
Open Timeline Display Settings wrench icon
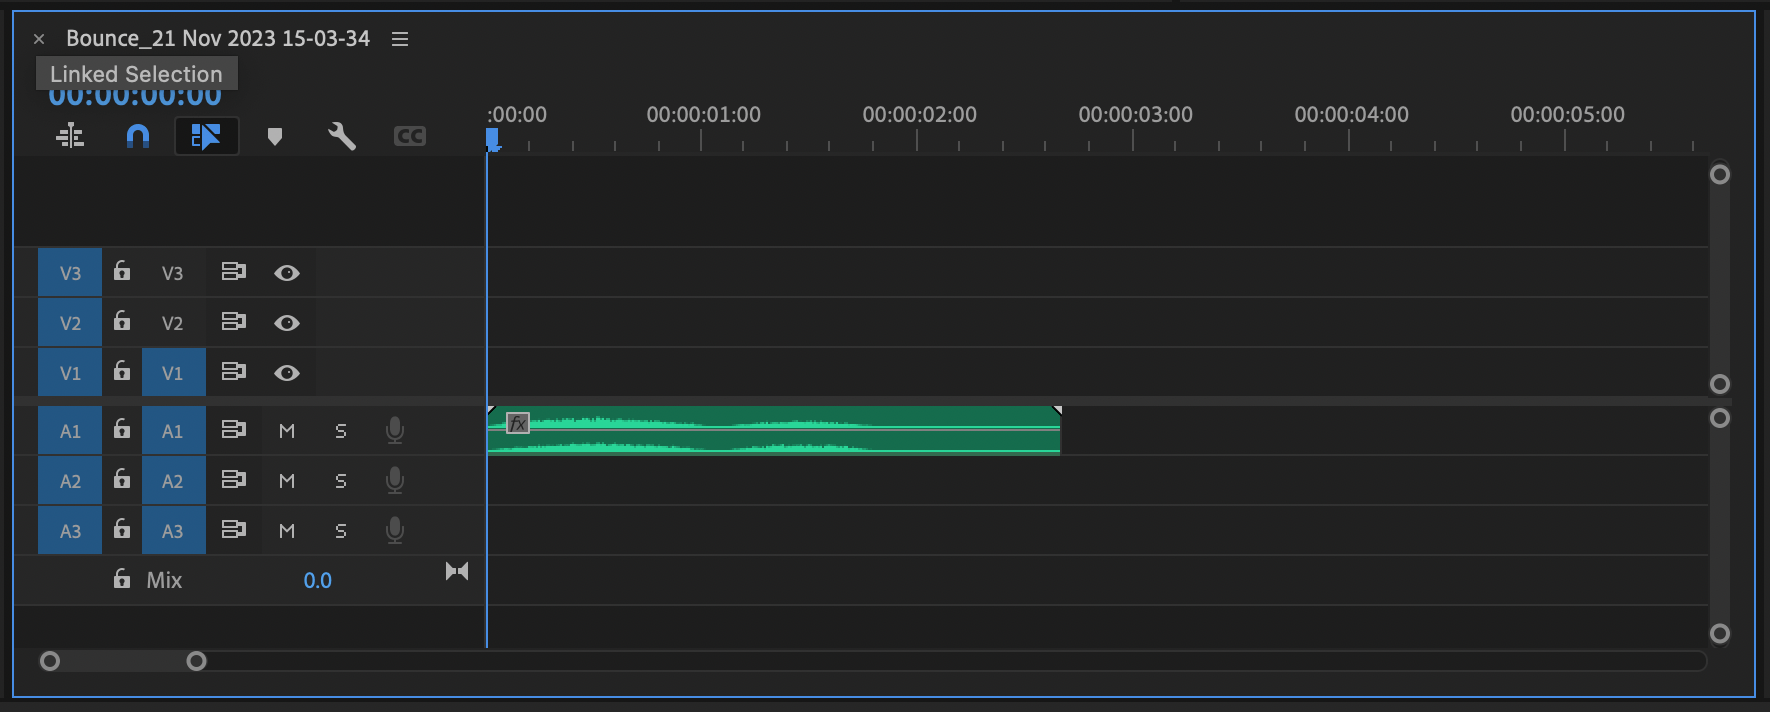click(x=342, y=136)
